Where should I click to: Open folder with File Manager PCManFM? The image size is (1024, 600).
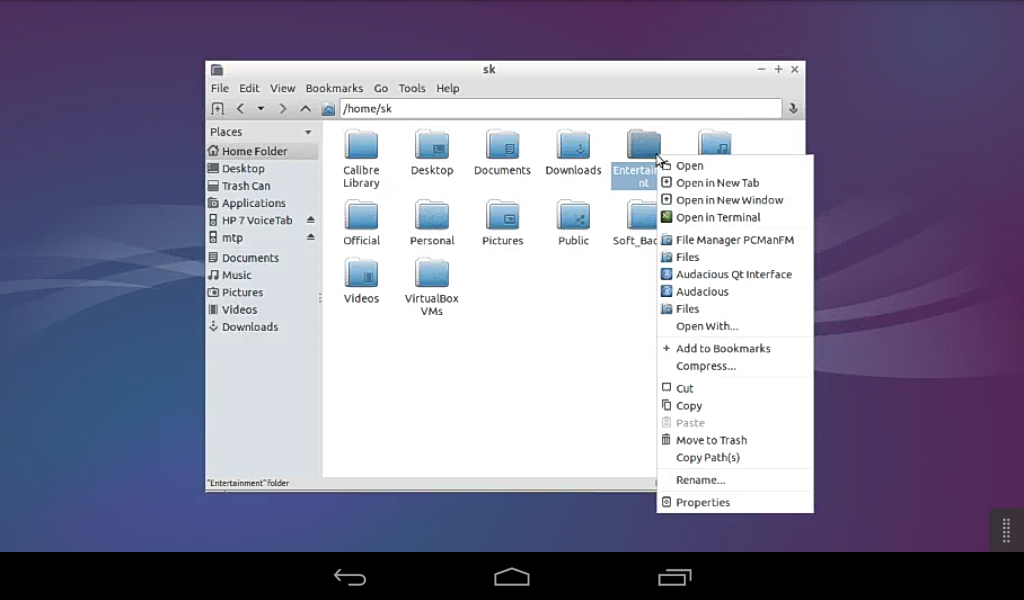click(x=735, y=240)
